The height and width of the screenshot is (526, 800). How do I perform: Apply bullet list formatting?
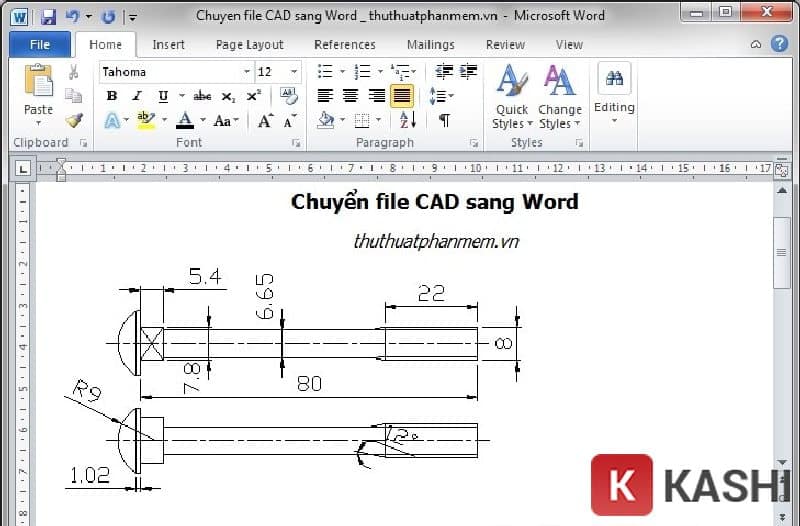tap(325, 71)
